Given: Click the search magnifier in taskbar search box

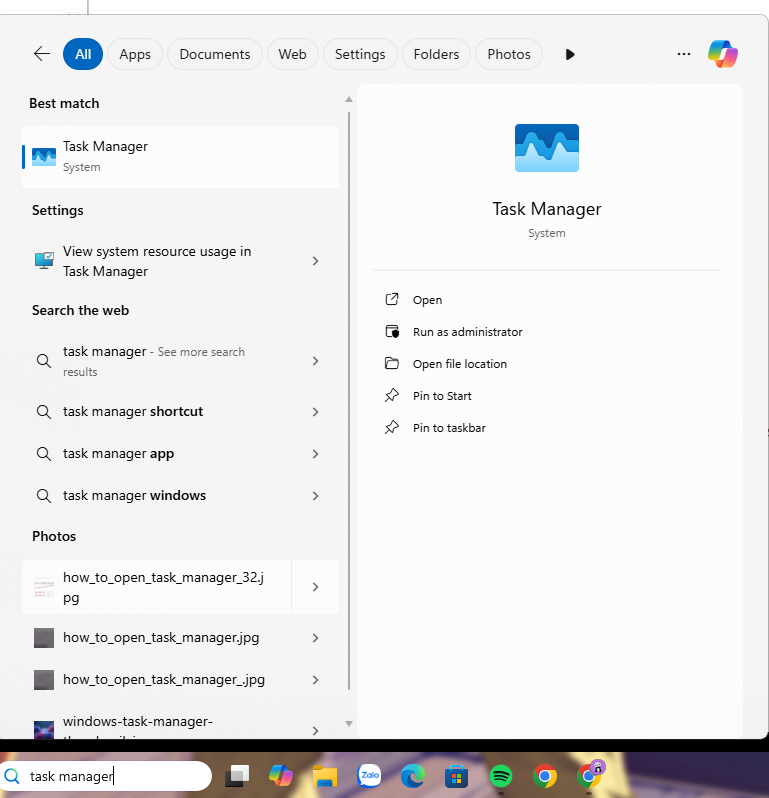Looking at the screenshot, I should [x=12, y=776].
